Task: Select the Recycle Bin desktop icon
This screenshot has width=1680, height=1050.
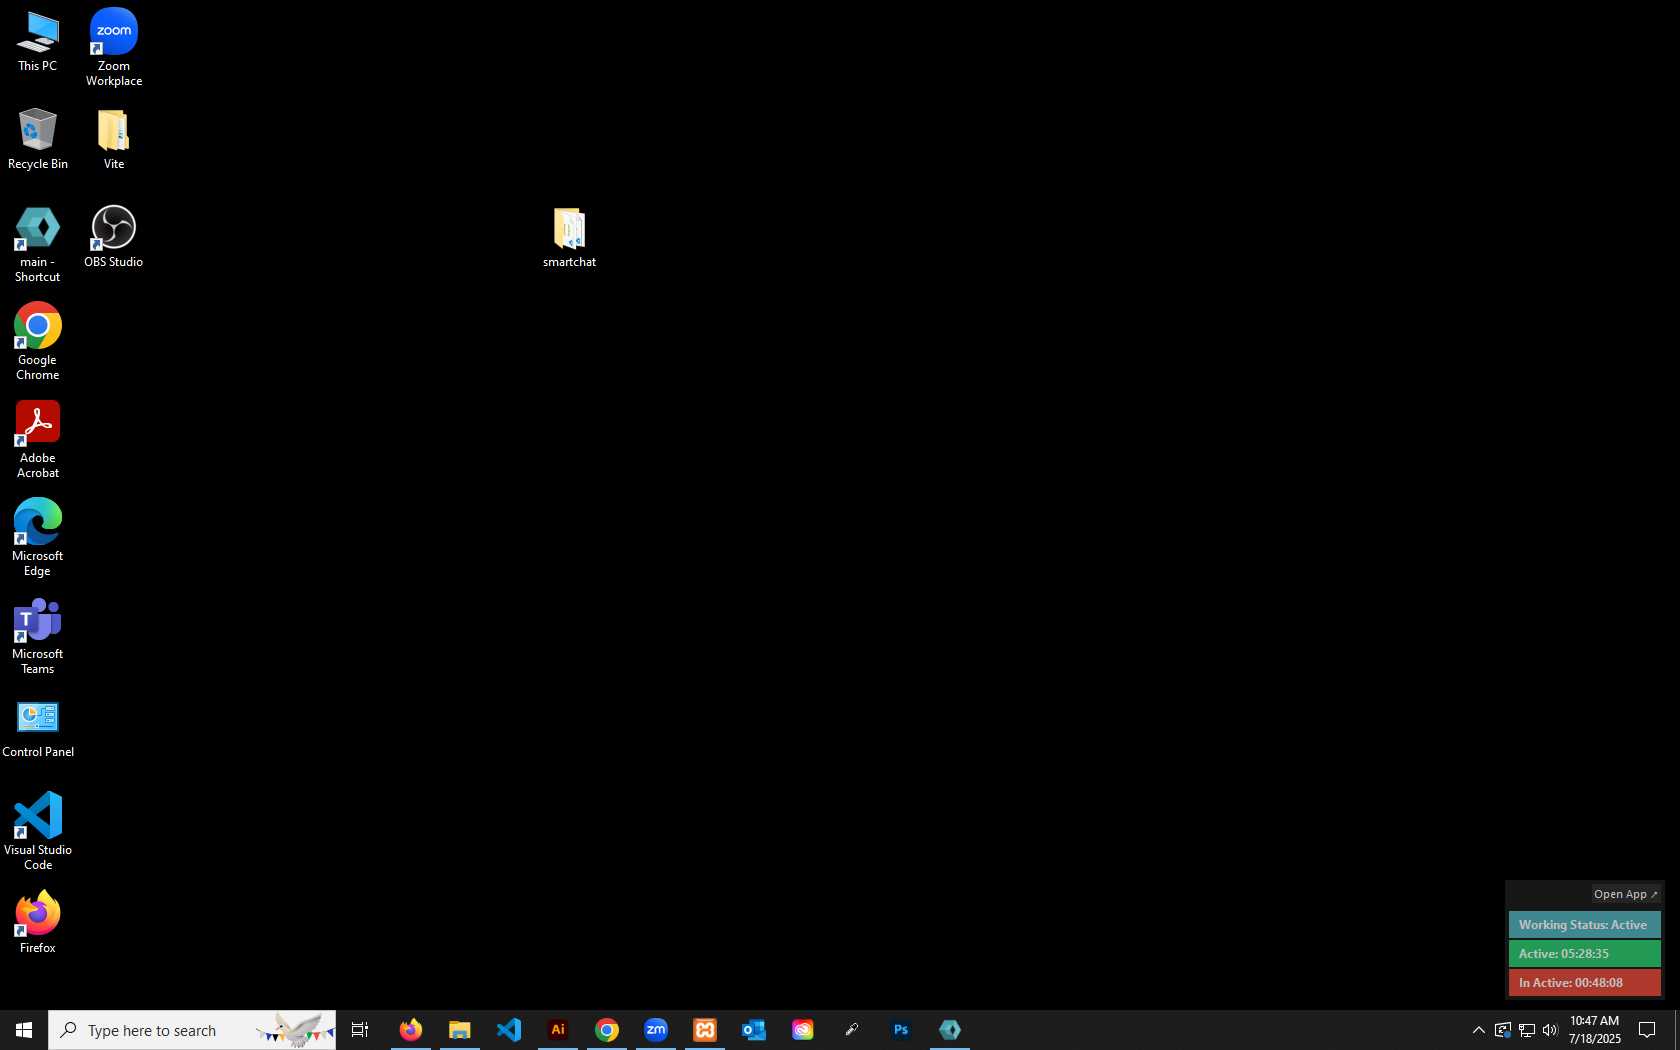Action: (37, 139)
